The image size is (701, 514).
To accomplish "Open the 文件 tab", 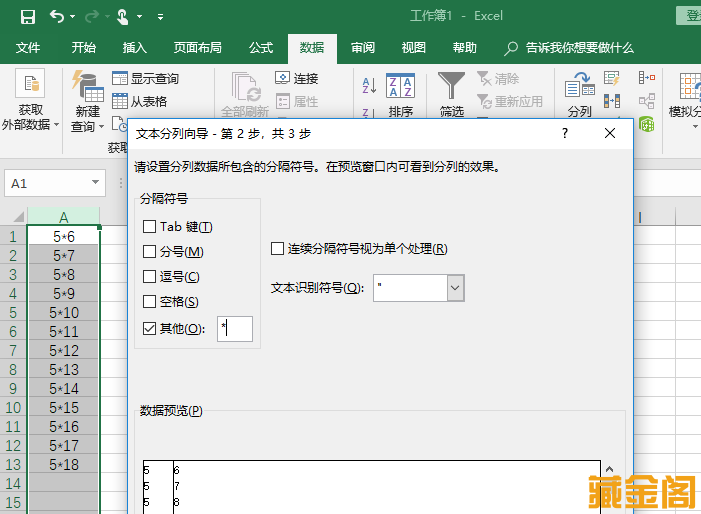I will pos(28,47).
